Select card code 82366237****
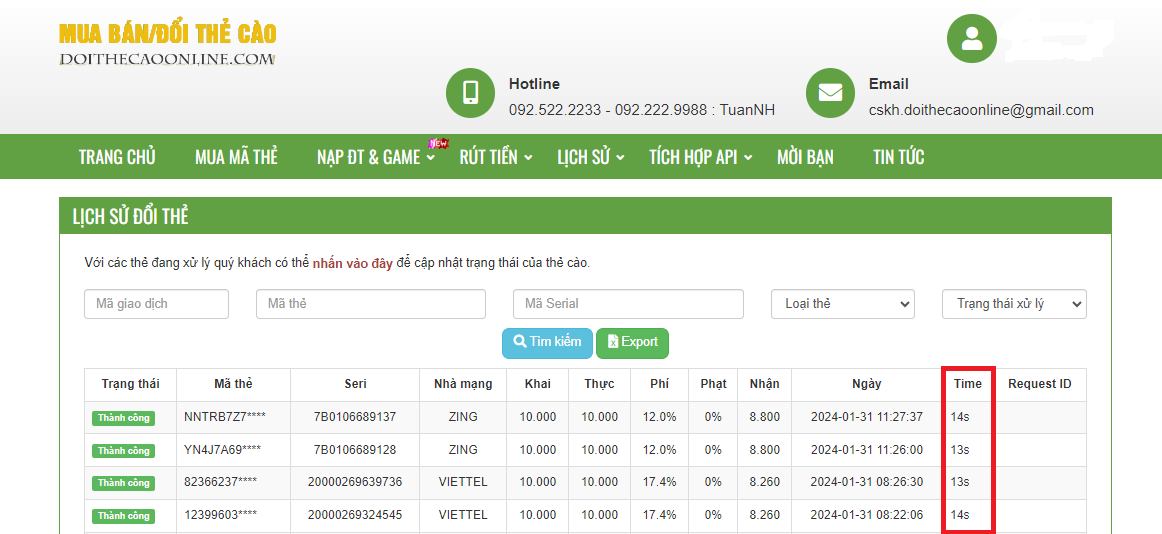1162x534 pixels. click(x=221, y=482)
